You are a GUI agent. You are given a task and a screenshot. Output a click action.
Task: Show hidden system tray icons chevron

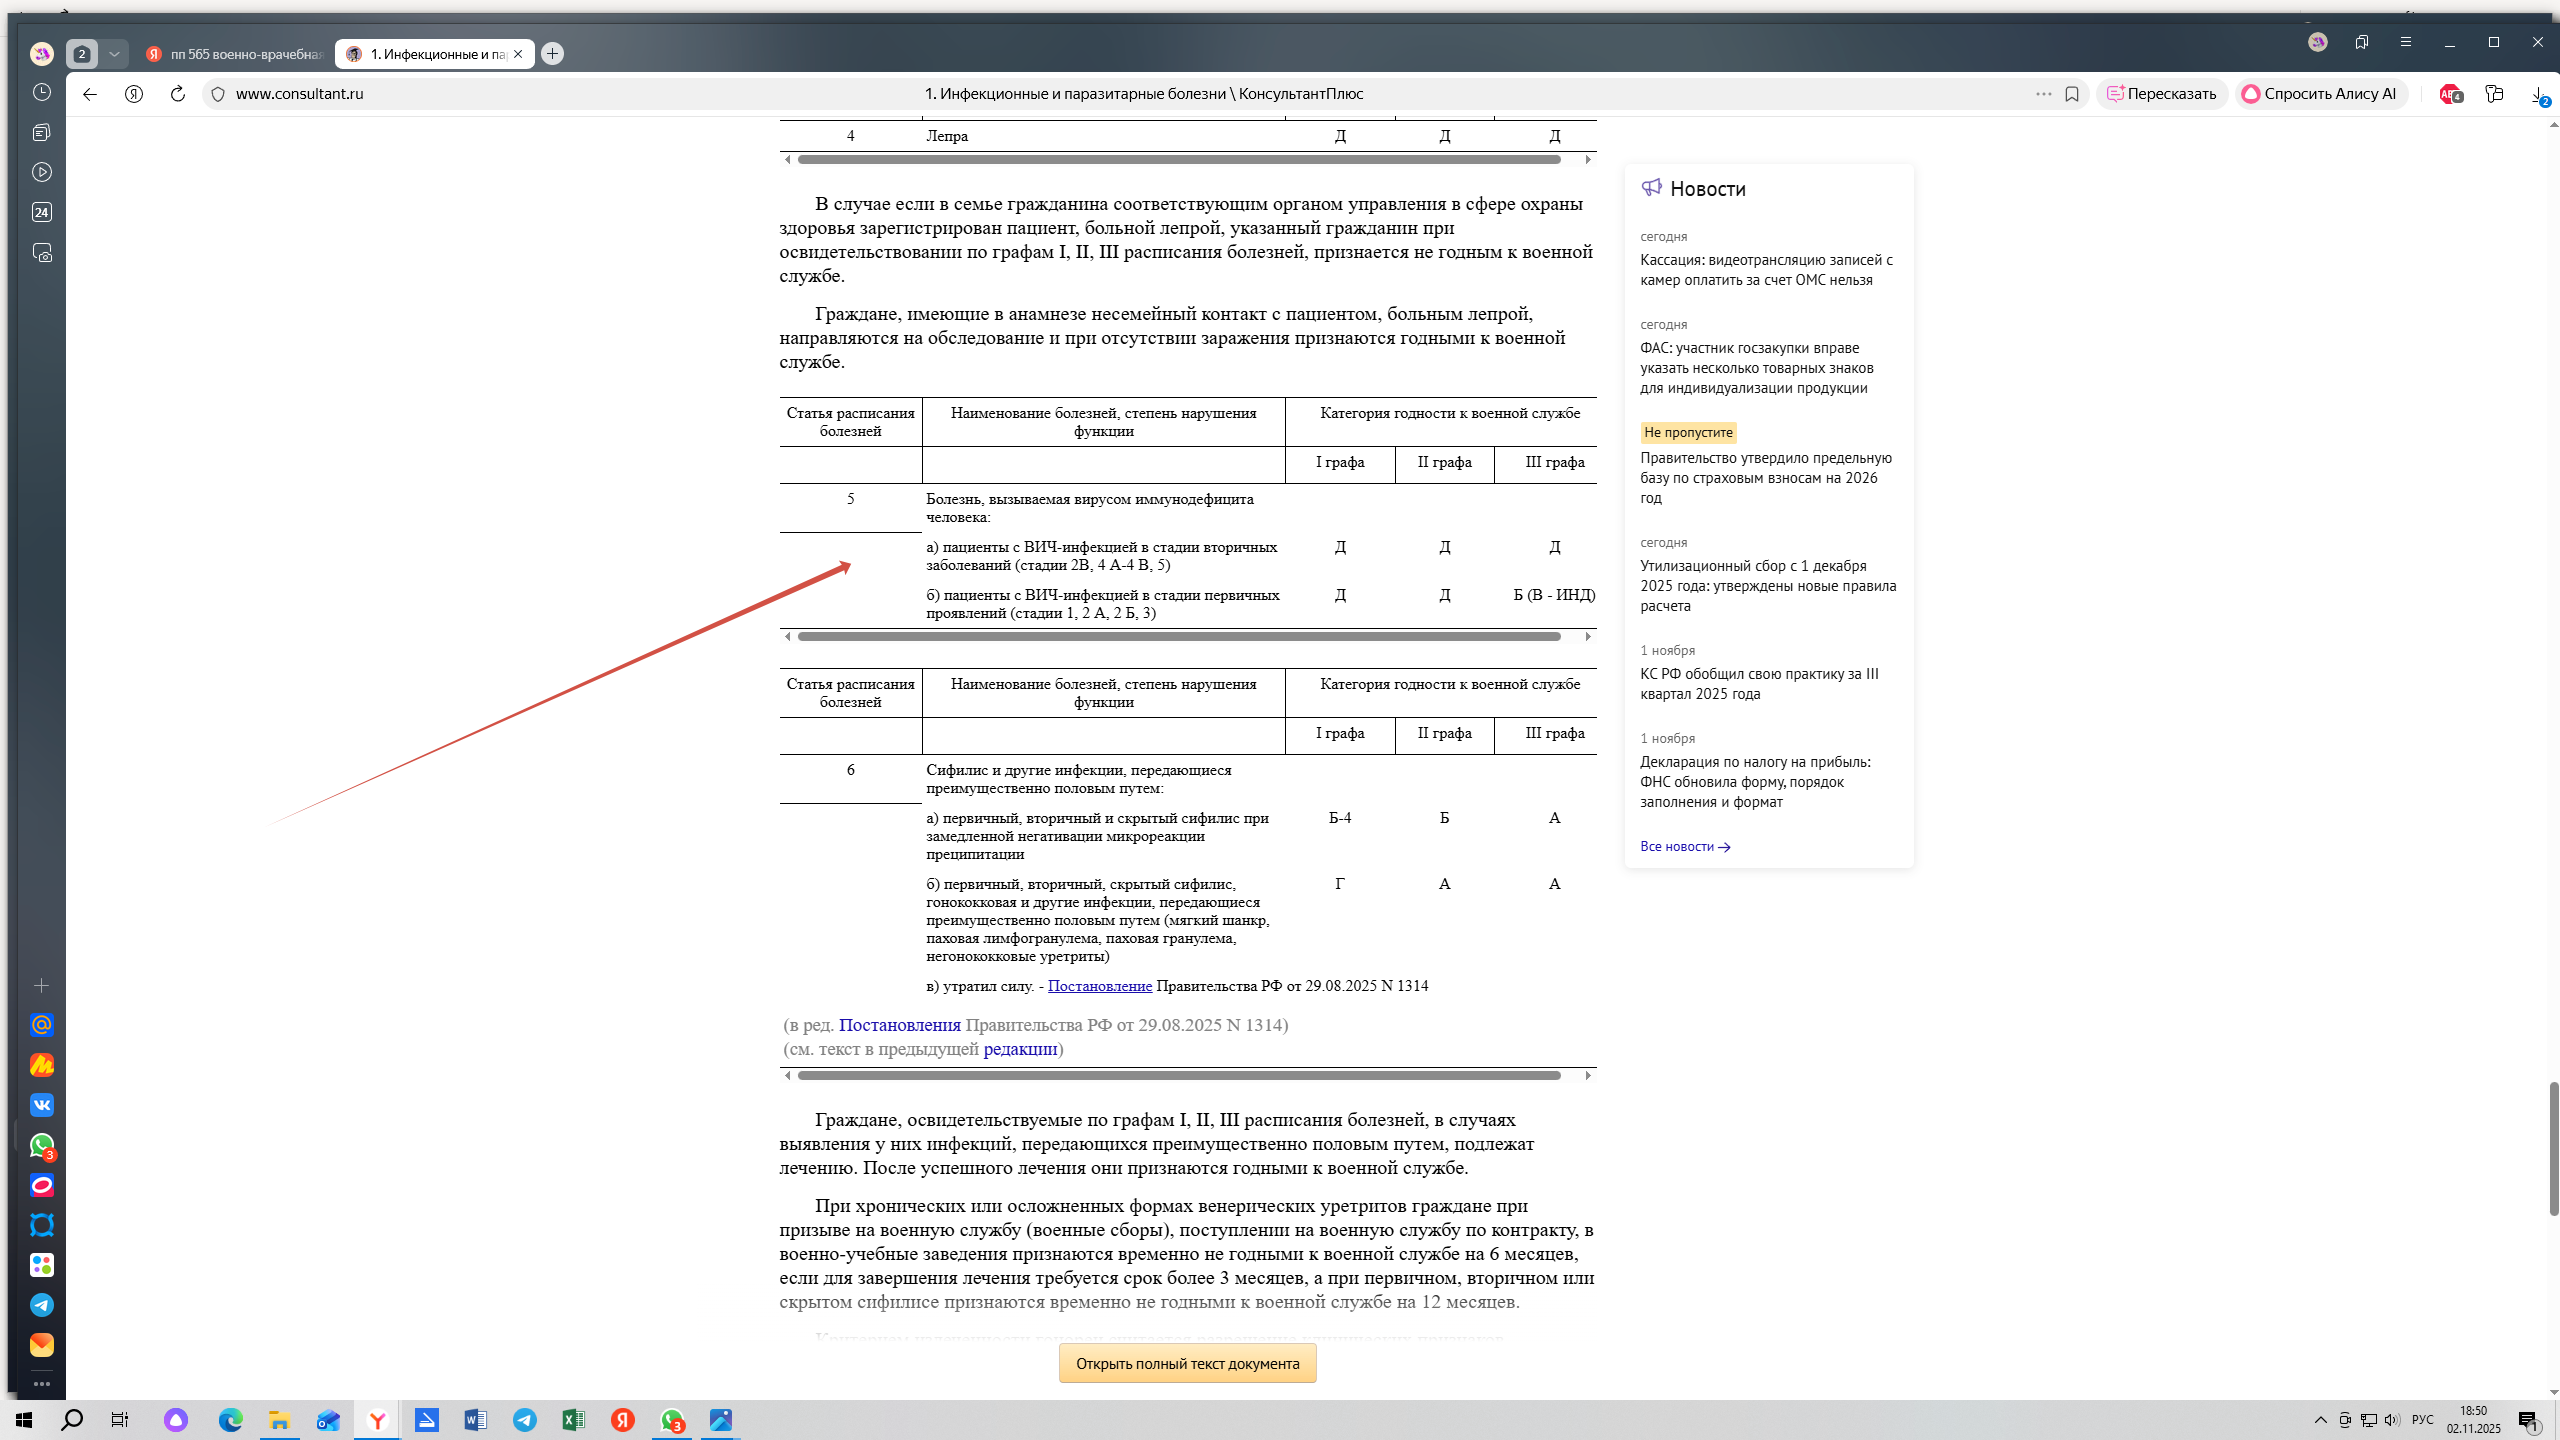(x=2320, y=1420)
